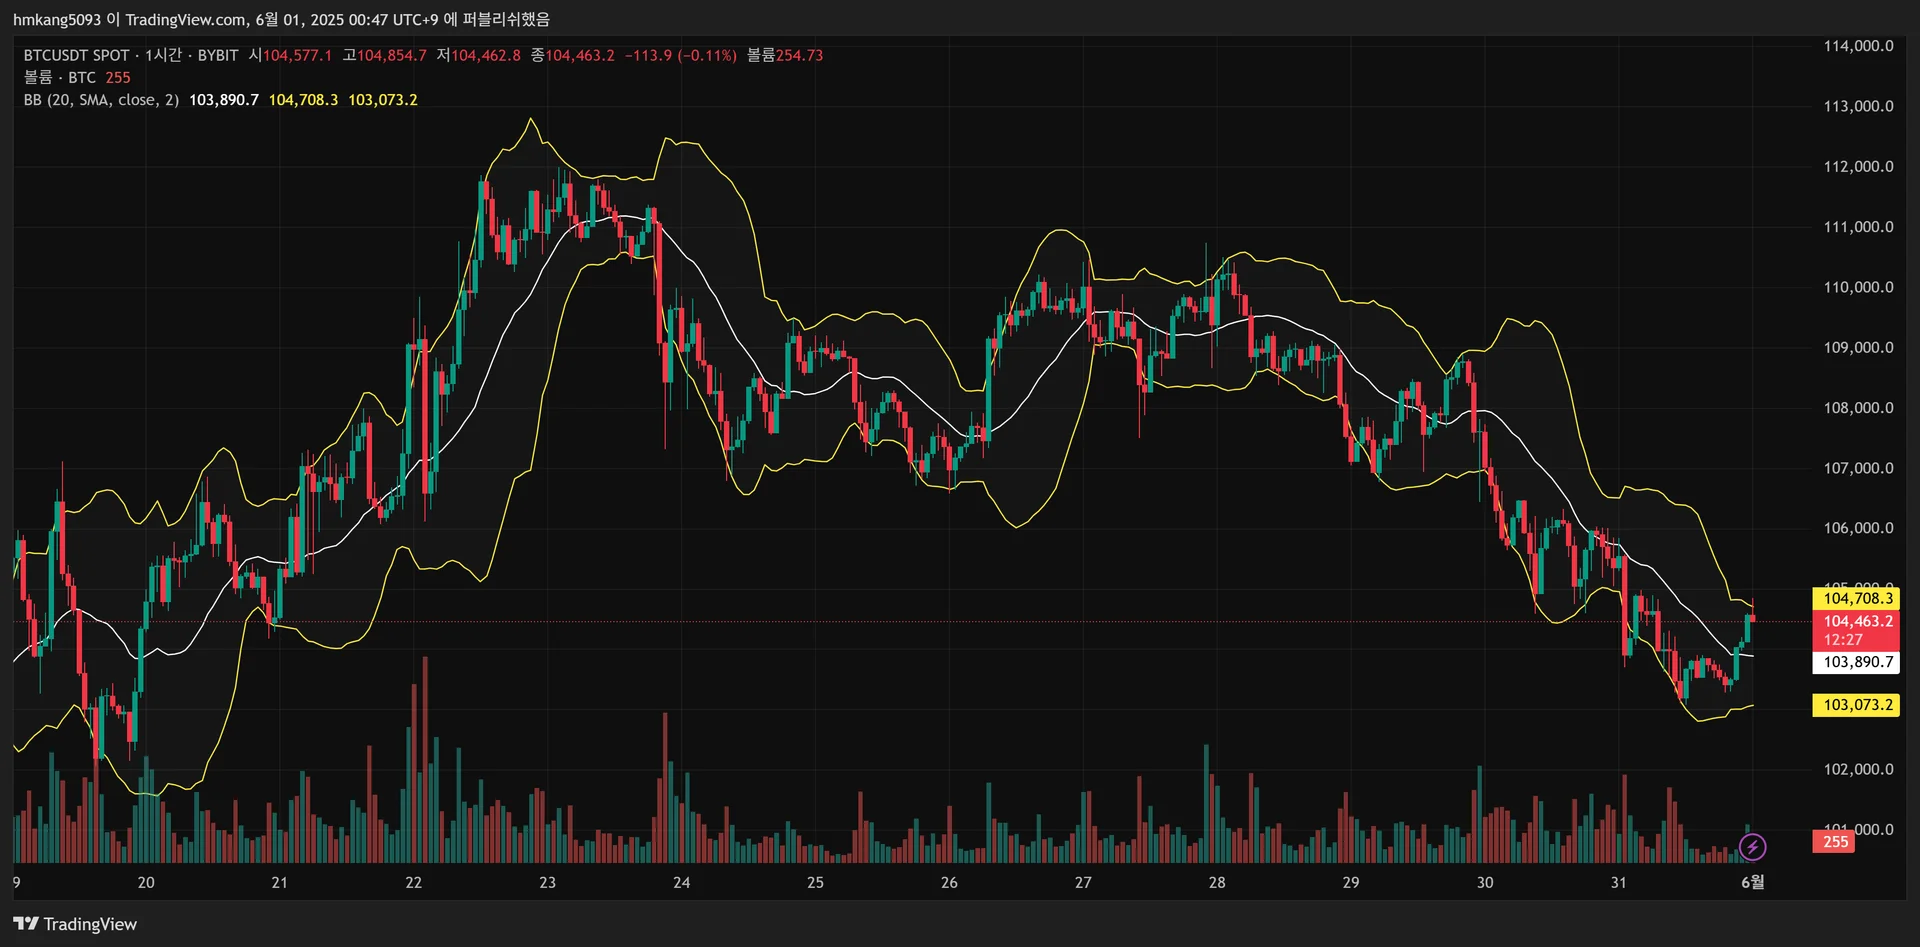Click the 255 value beside 볼륨 · BTC

[x=118, y=77]
